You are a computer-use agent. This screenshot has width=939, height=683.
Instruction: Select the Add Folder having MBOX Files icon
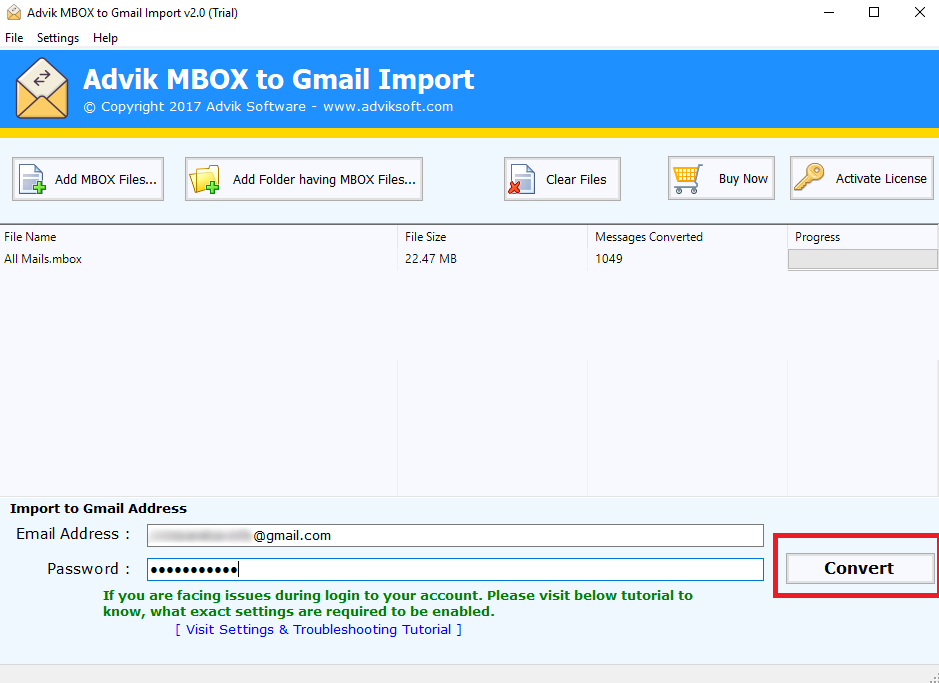point(205,177)
